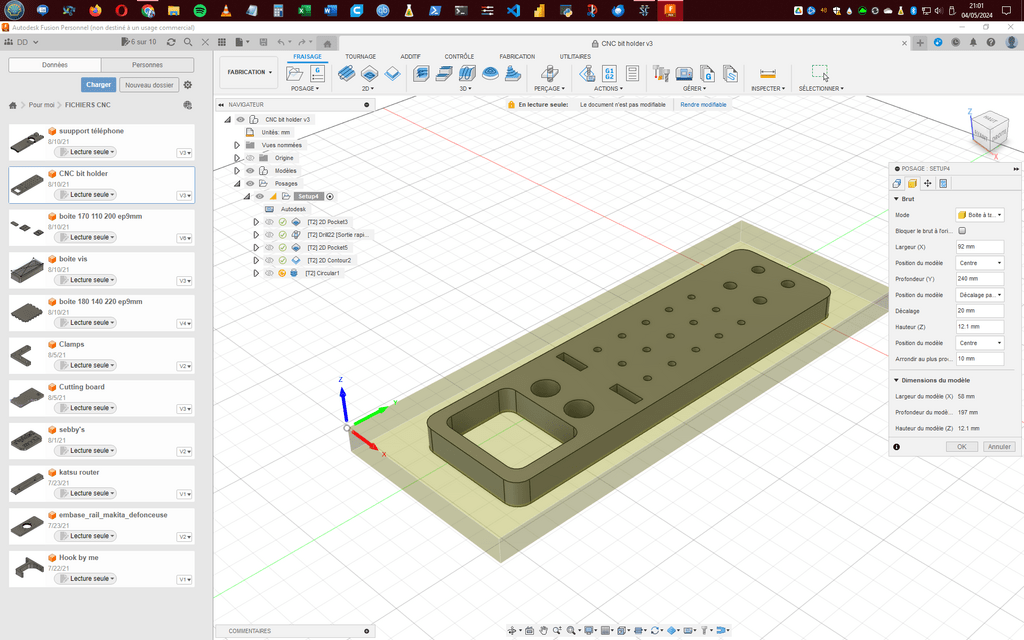This screenshot has width=1024, height=640.
Task: Open the Personnes tab in the data panel
Action: pos(148,65)
